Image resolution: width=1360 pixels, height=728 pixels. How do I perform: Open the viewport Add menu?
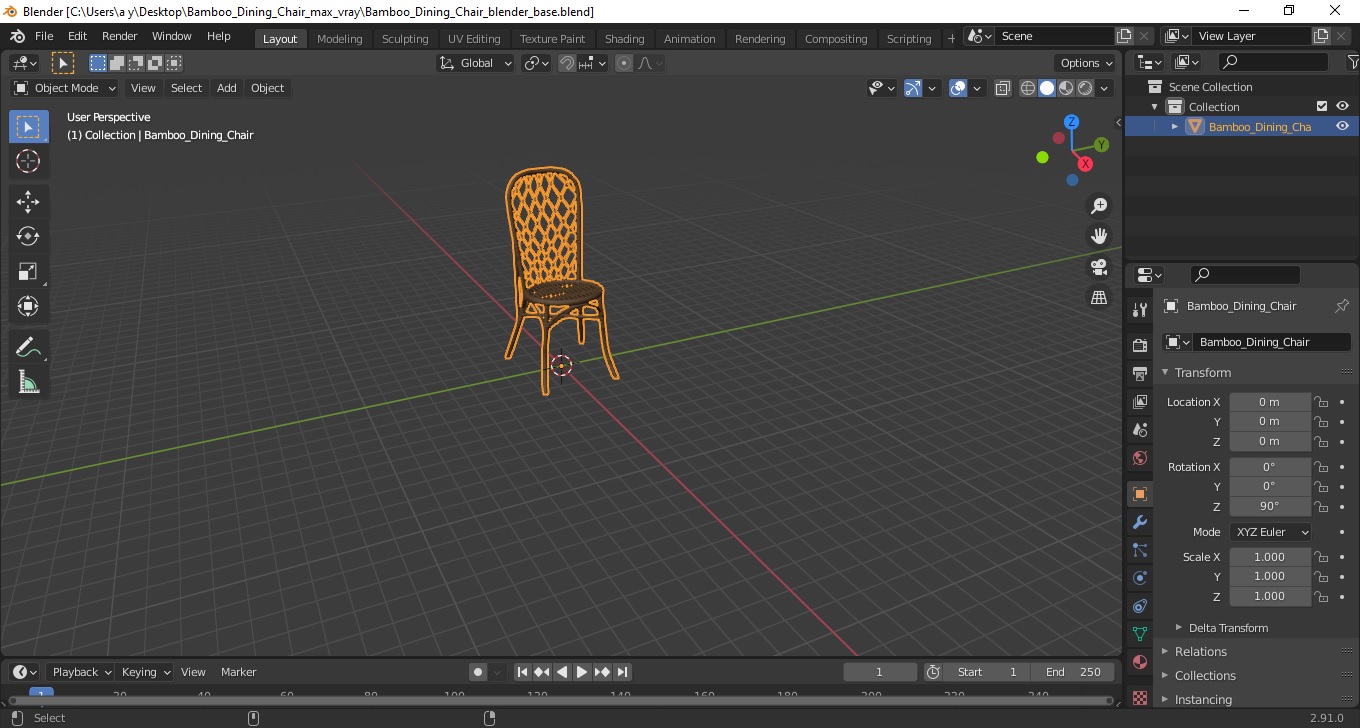[227, 88]
